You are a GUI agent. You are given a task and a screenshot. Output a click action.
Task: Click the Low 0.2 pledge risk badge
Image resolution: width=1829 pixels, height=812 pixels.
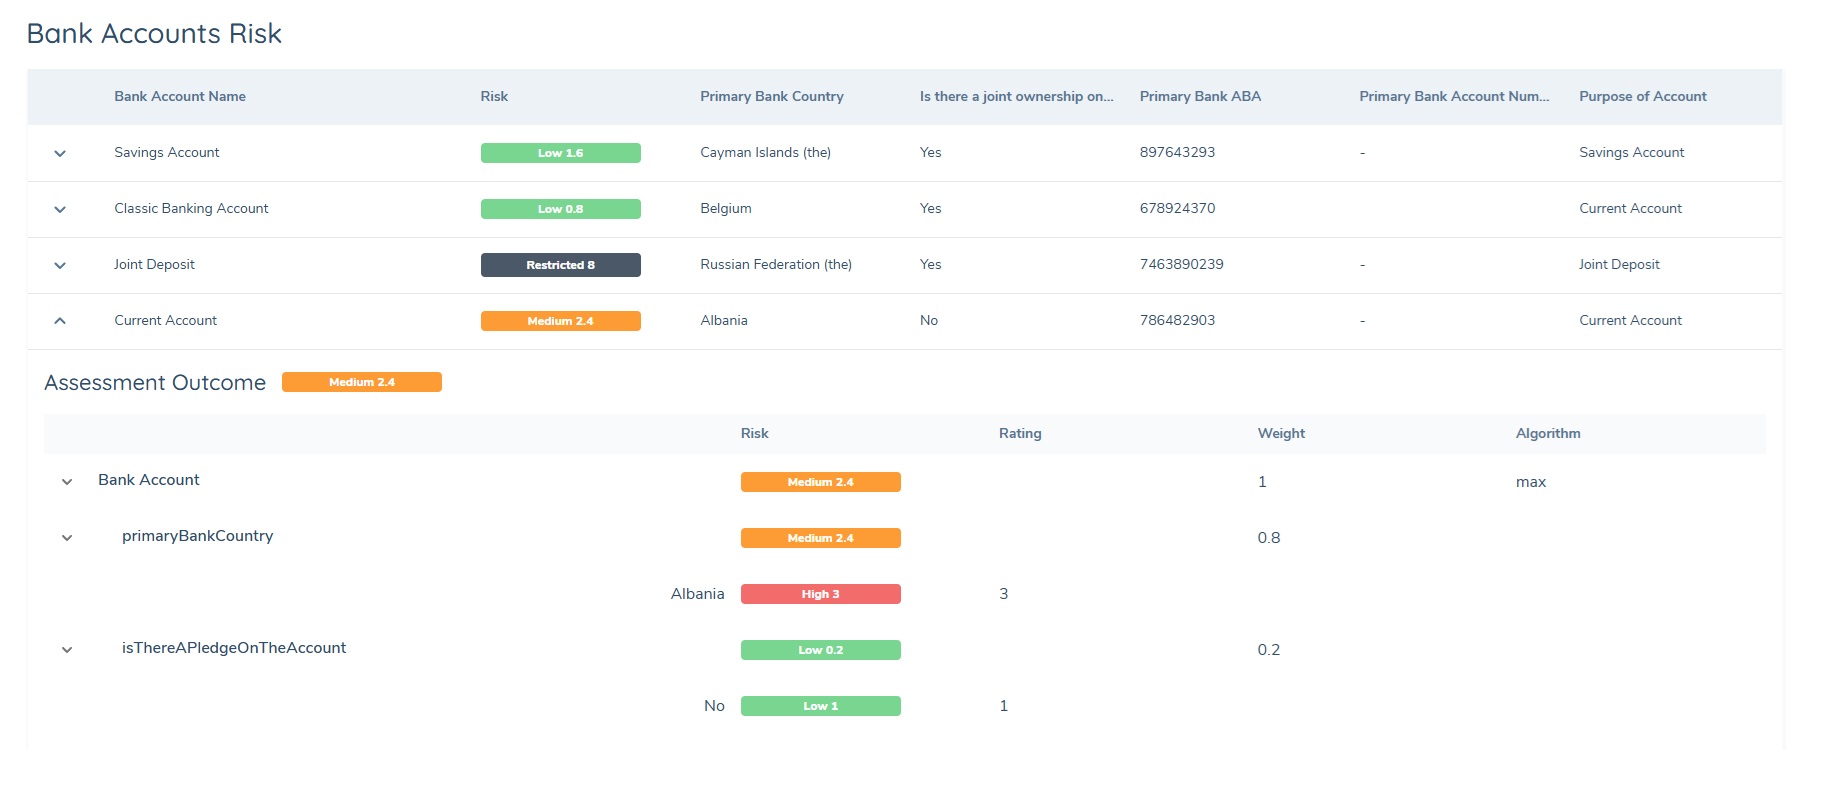click(820, 650)
